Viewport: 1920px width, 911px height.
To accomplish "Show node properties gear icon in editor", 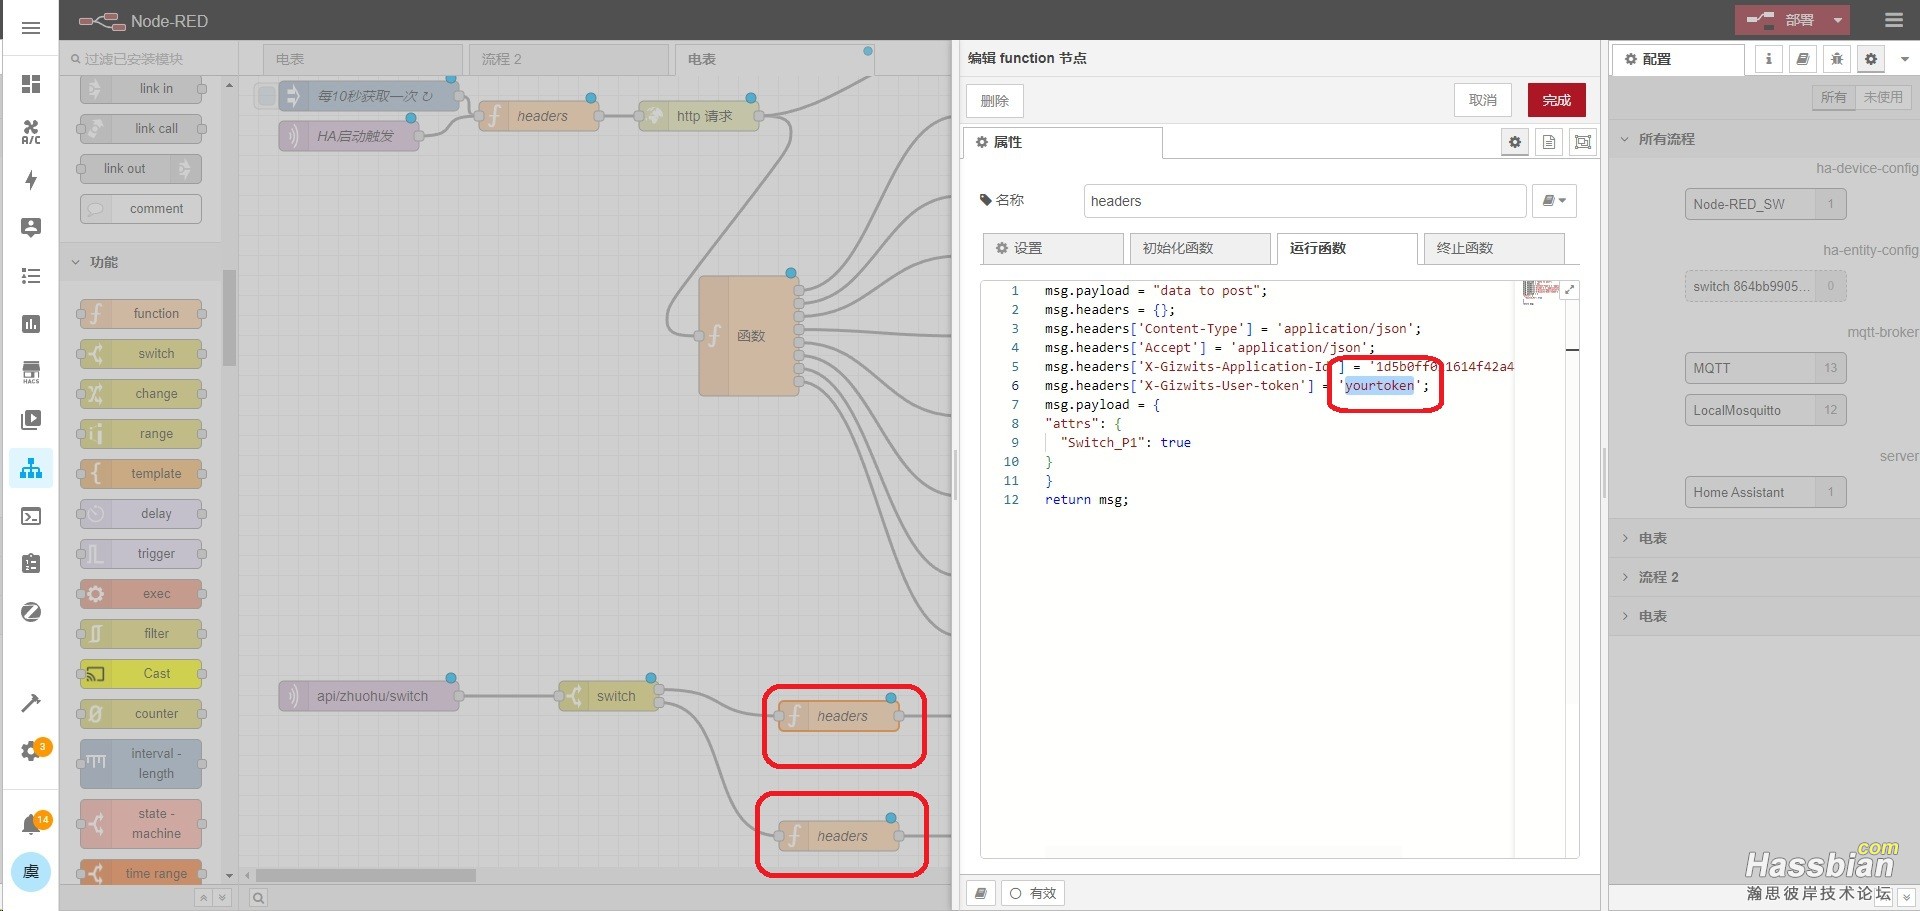I will pos(1515,142).
